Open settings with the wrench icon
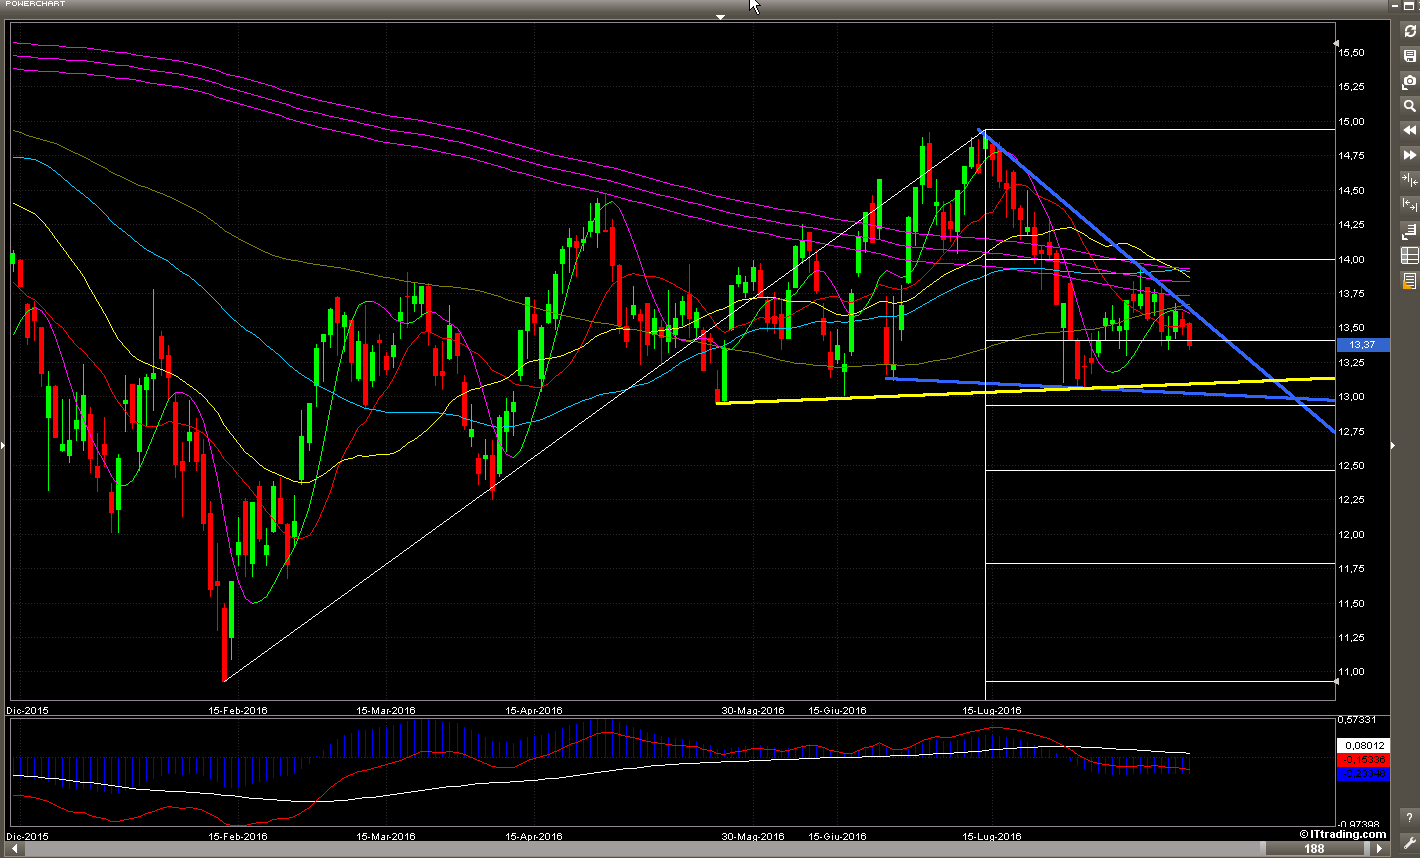 (1409, 843)
